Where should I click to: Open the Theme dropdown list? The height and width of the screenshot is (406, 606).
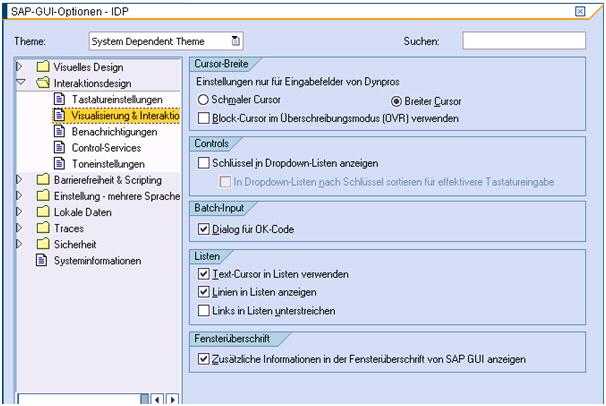[235, 42]
